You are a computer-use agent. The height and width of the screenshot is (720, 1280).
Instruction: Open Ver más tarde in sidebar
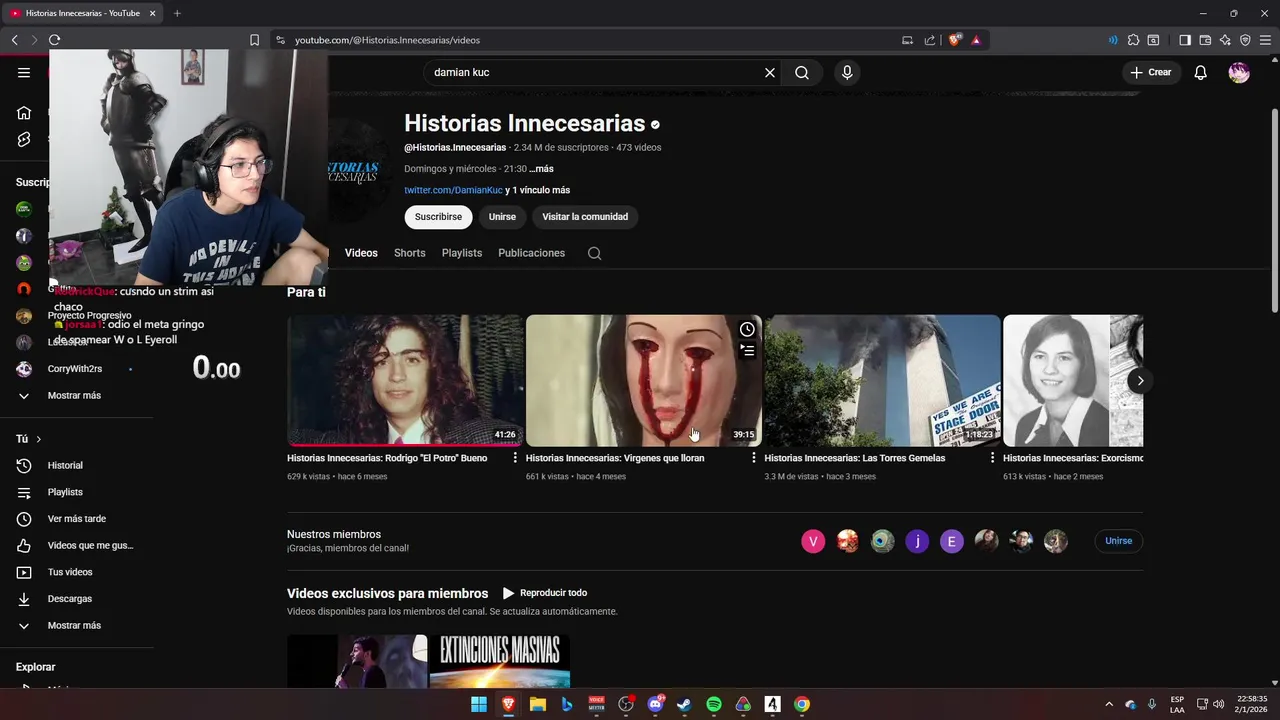tap(76, 519)
